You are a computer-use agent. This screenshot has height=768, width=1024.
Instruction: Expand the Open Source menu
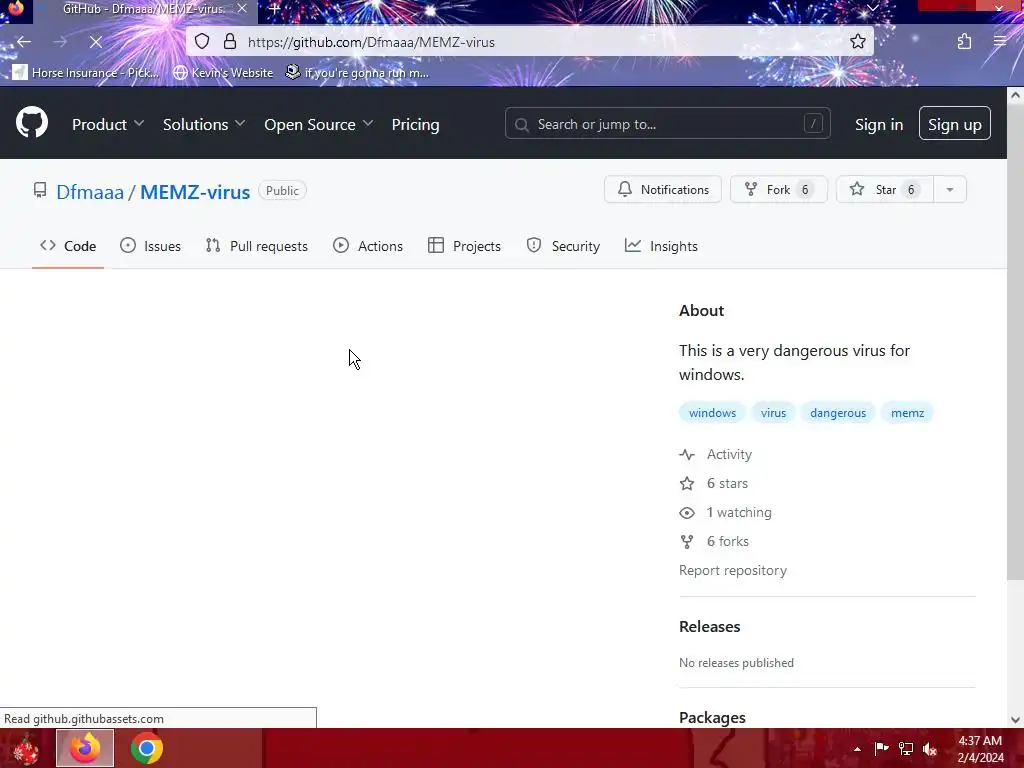pos(319,124)
